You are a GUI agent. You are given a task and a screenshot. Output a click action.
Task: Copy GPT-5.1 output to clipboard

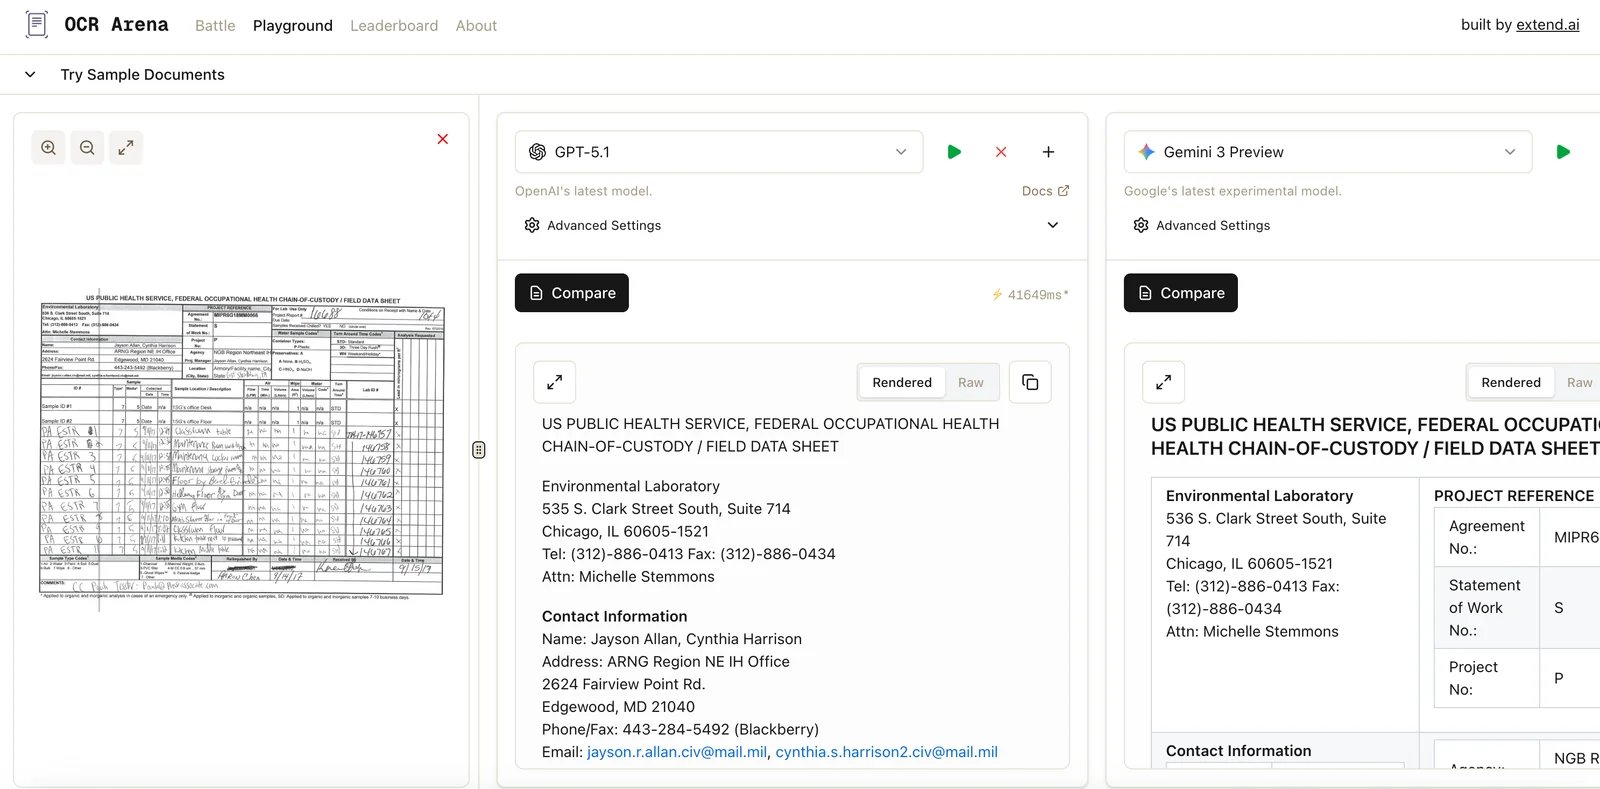point(1030,382)
